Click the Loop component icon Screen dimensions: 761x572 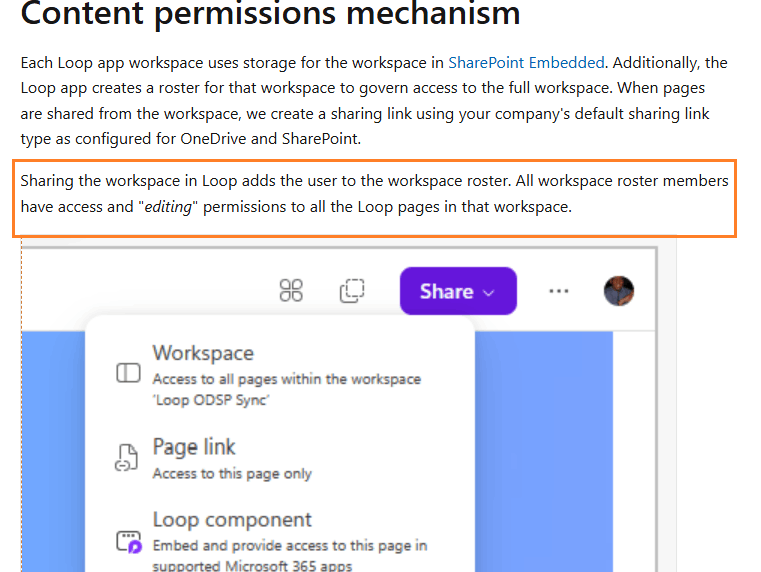[x=129, y=542]
